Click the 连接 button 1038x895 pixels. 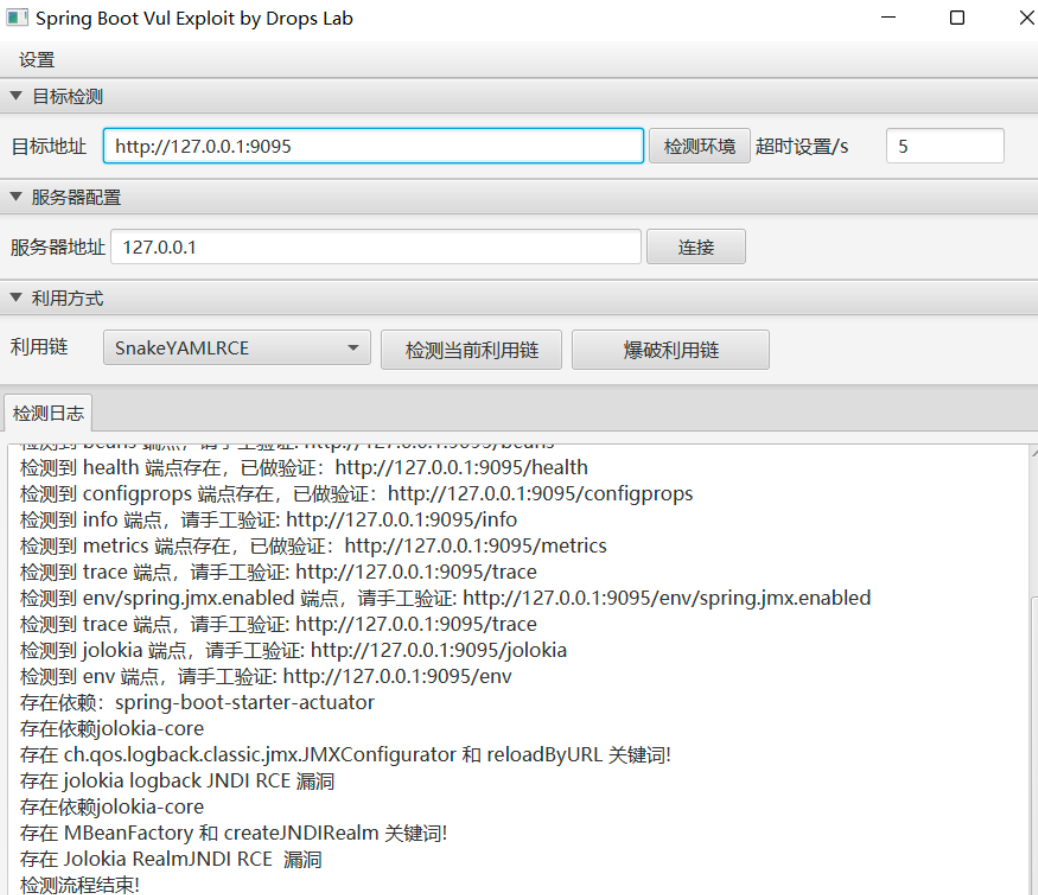[x=696, y=247]
